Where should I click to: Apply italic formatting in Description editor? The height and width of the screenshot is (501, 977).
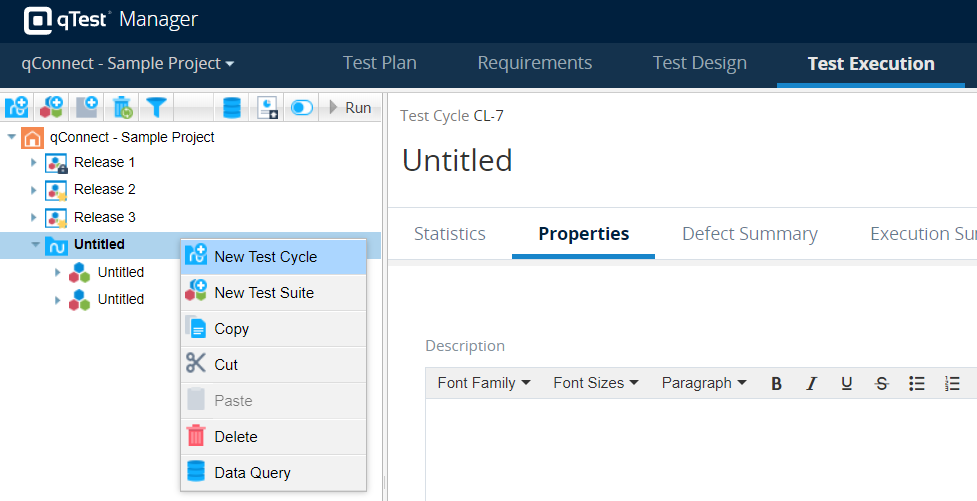[x=811, y=383]
